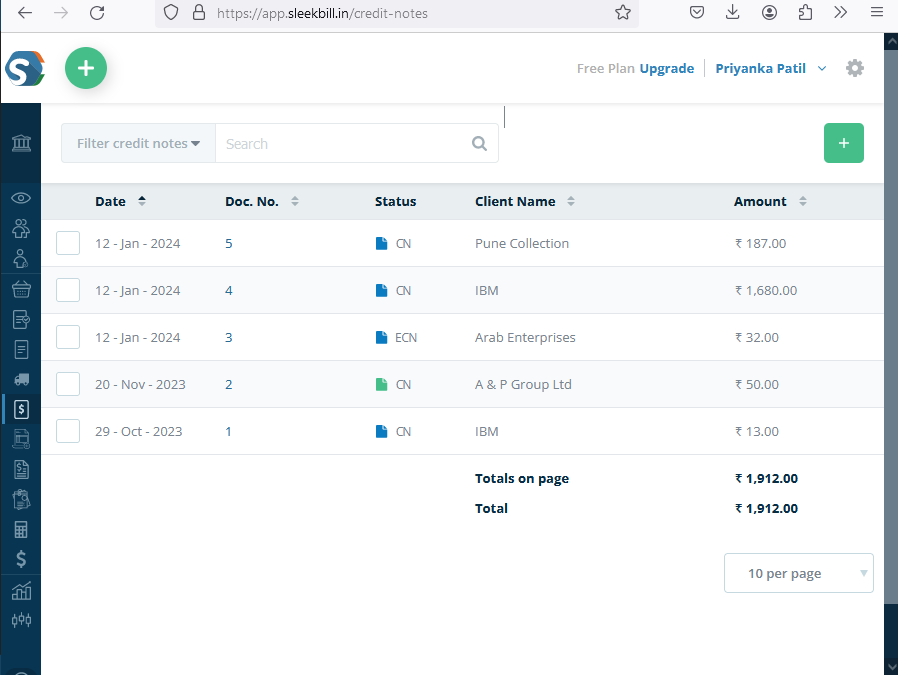Expand the 10 per page dropdown

pyautogui.click(x=798, y=573)
